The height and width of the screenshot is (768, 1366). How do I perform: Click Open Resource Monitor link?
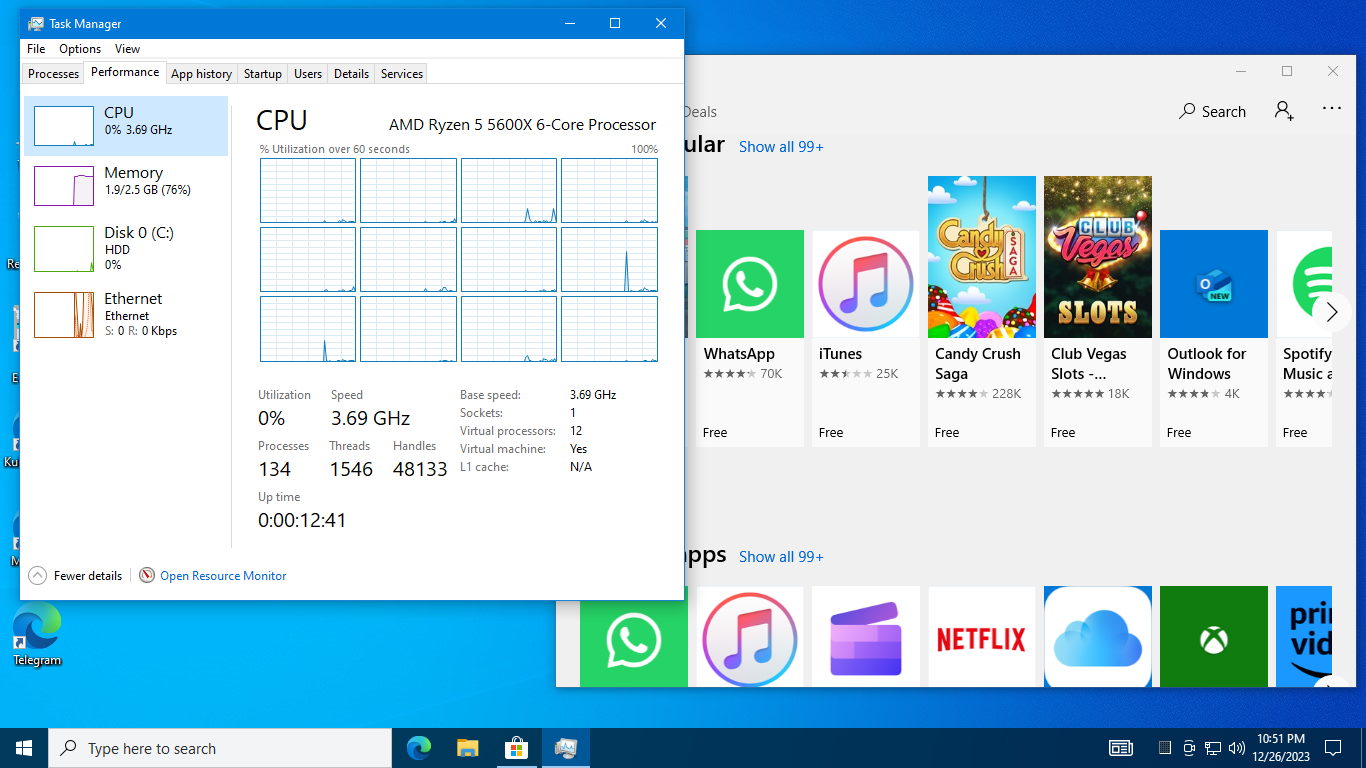tap(222, 576)
